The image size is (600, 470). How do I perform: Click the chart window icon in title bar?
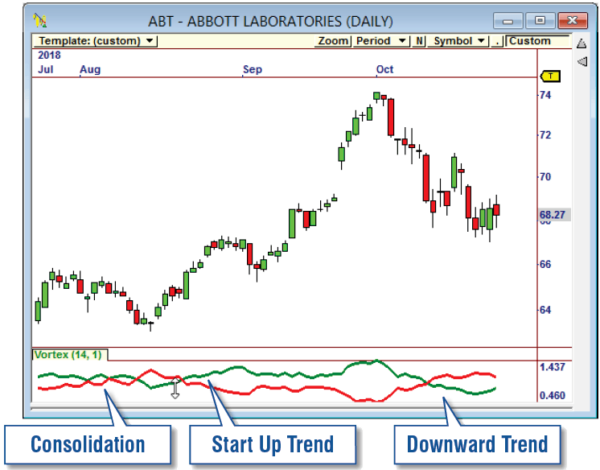click(40, 20)
